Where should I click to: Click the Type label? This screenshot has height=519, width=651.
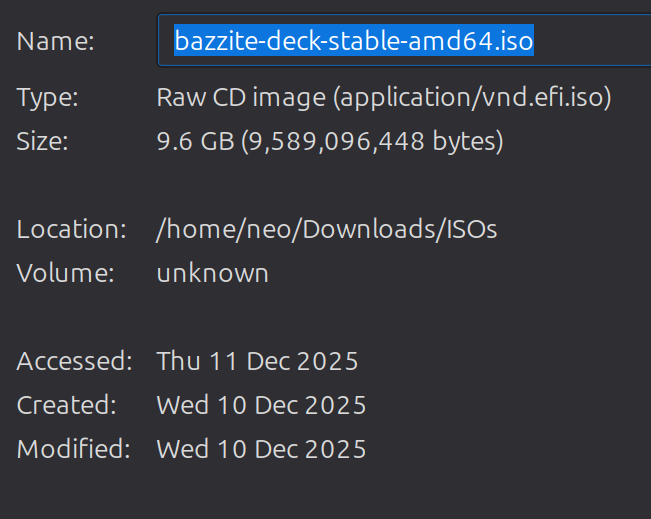(48, 98)
